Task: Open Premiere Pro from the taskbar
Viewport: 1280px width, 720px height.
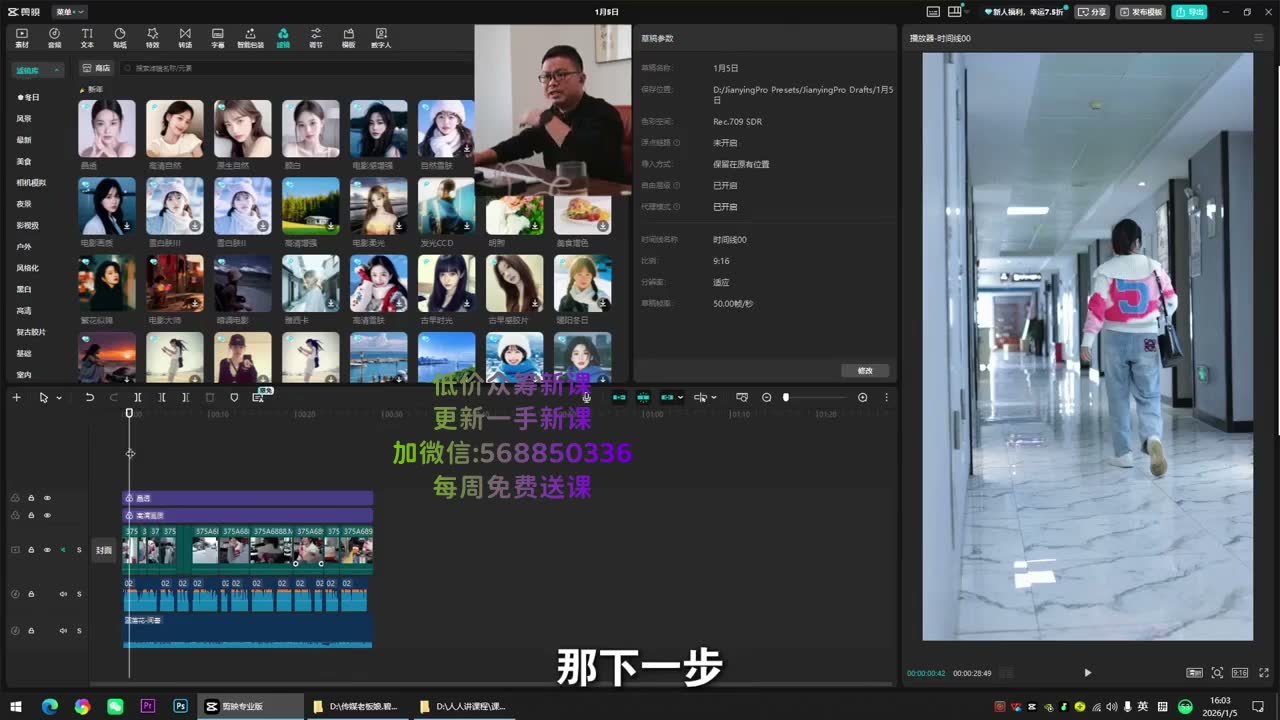Action: tap(148, 706)
